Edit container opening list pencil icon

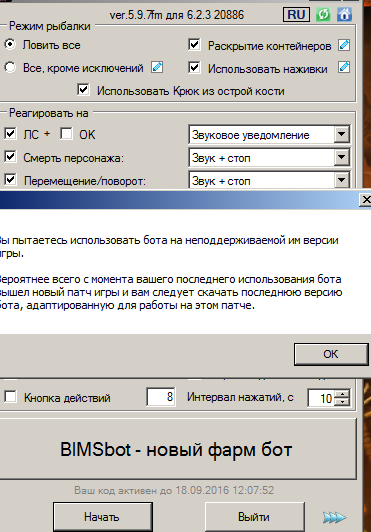pyautogui.click(x=344, y=45)
